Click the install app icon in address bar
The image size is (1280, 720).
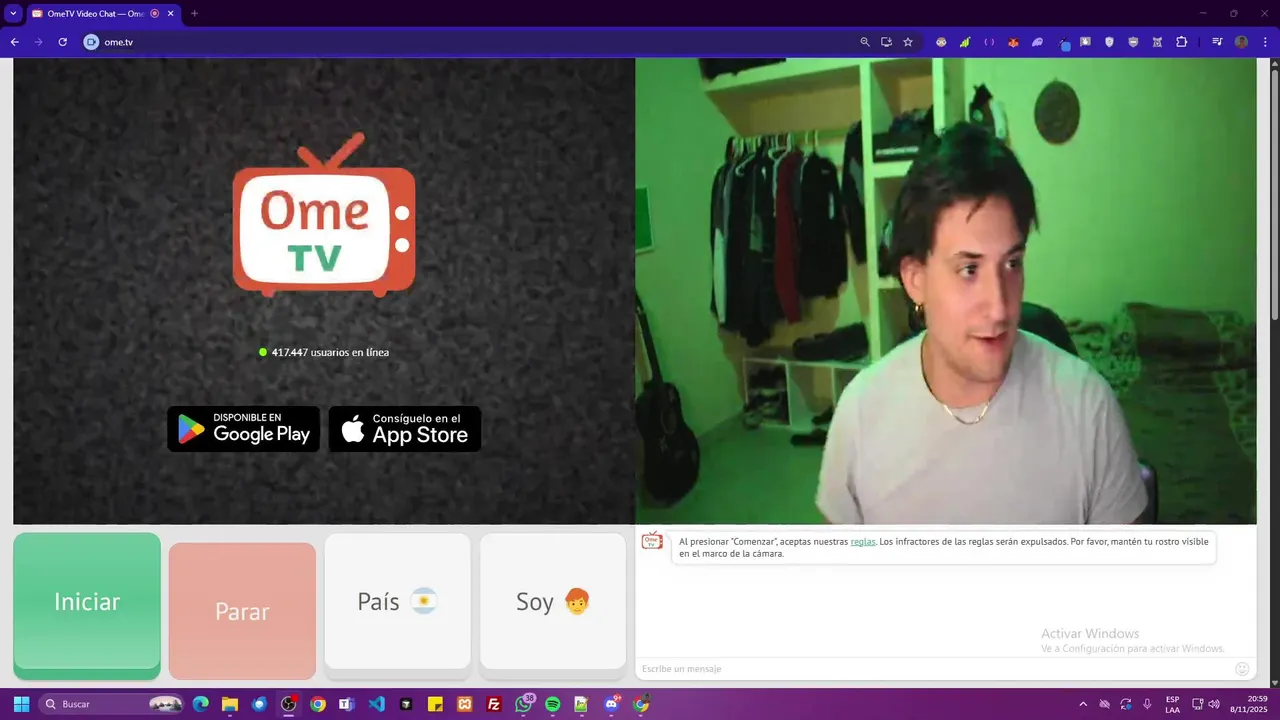point(886,42)
